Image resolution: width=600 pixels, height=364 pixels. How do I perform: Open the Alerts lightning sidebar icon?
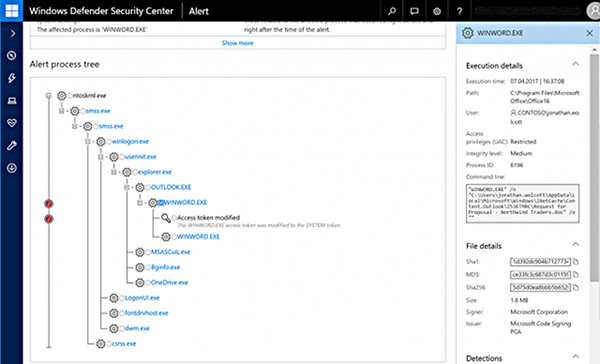(x=11, y=78)
